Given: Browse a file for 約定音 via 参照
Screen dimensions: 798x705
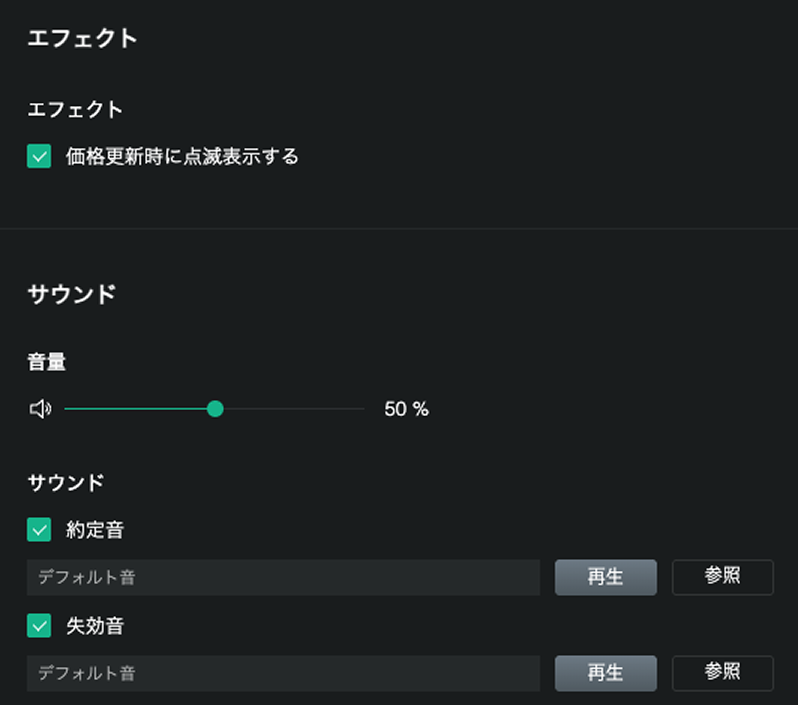Looking at the screenshot, I should click(x=722, y=577).
